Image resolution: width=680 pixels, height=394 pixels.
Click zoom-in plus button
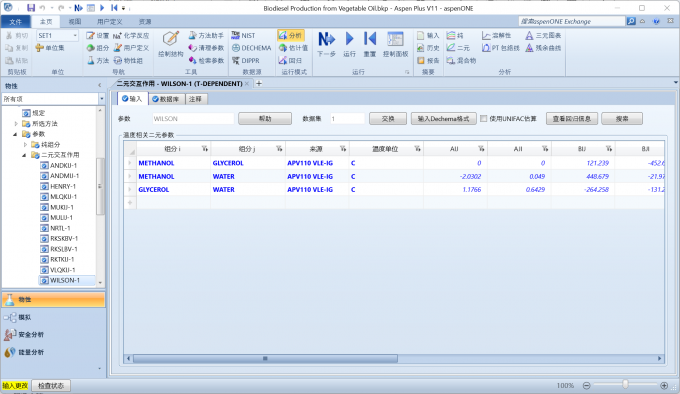664,385
